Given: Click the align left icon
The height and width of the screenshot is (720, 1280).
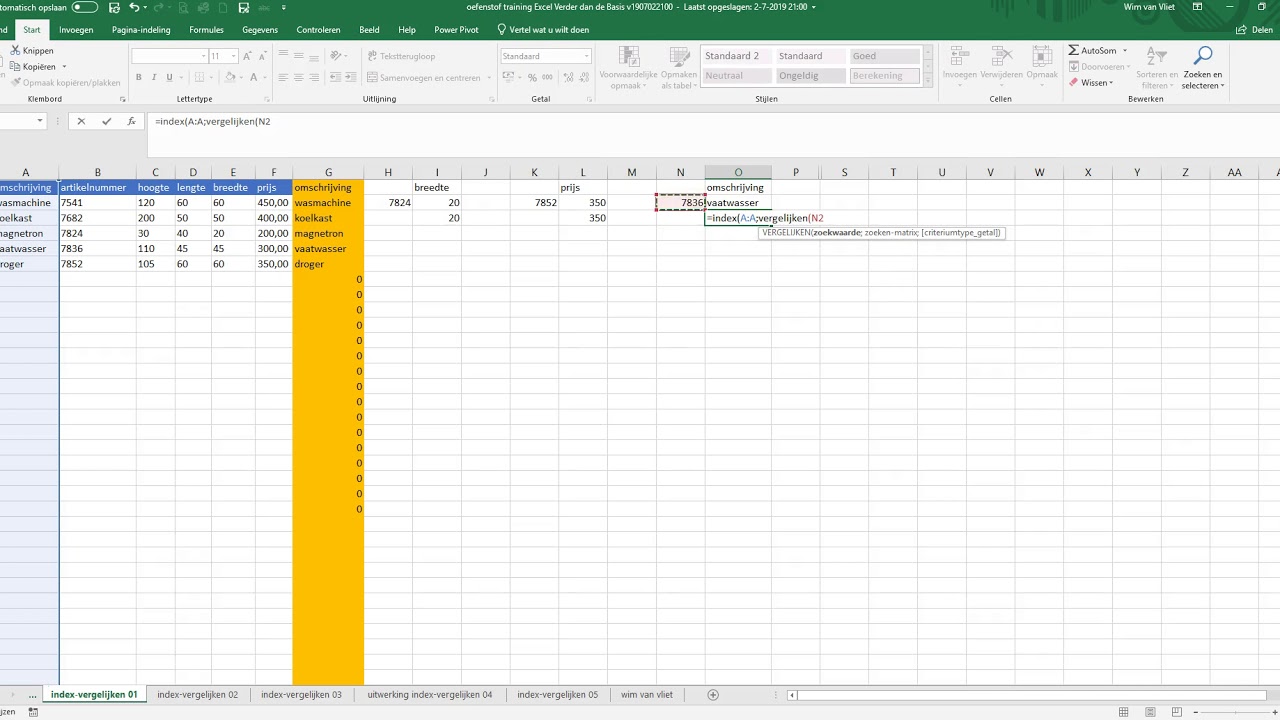Looking at the screenshot, I should [x=284, y=77].
